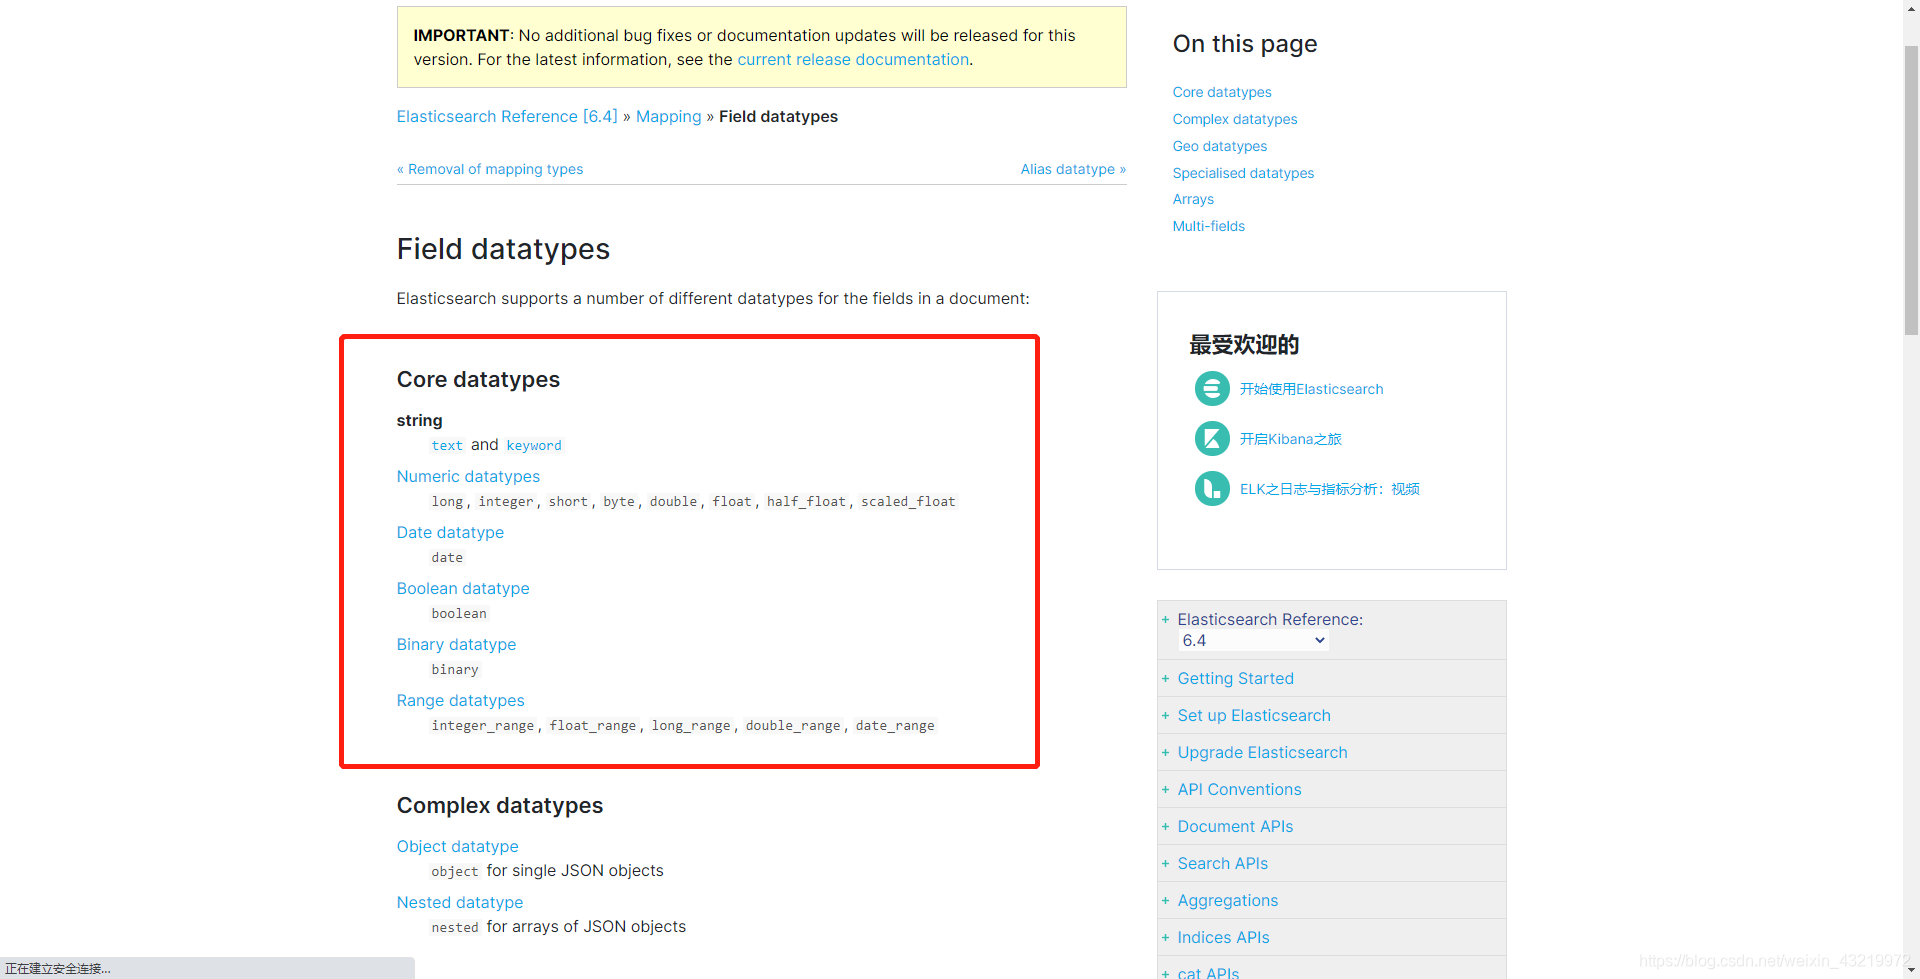The height and width of the screenshot is (979, 1920).
Task: Open the Range datatypes link
Action: point(460,700)
